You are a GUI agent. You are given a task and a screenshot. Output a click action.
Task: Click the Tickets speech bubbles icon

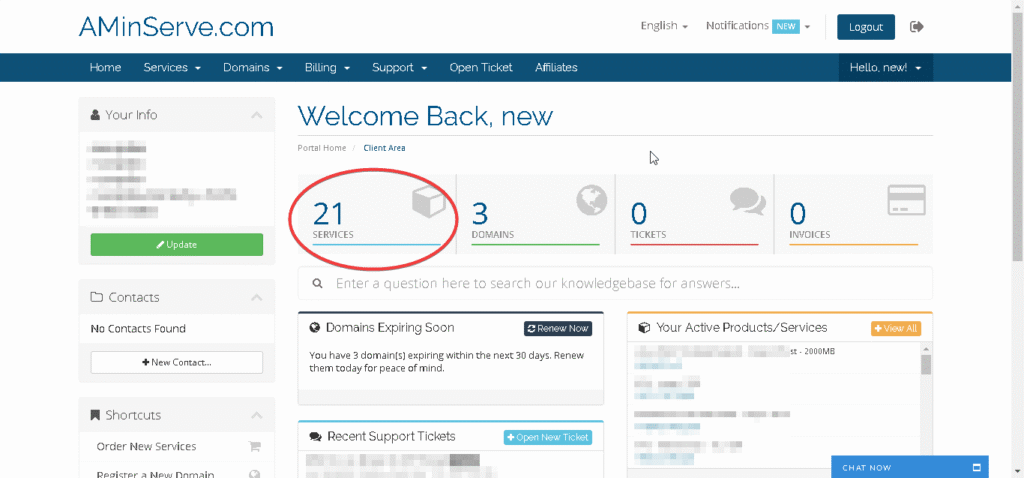tap(747, 201)
